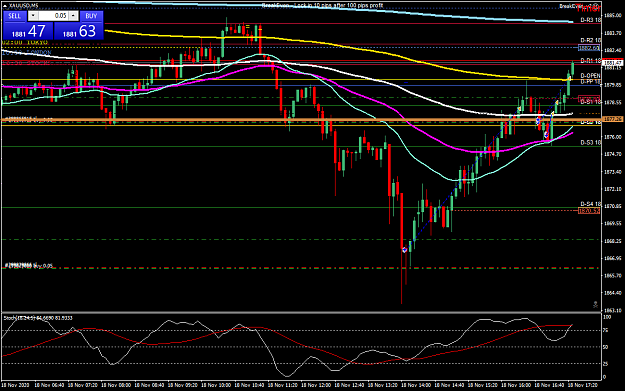Click the LONDON session label
625x391 pixels.
pyautogui.click(x=27, y=53)
